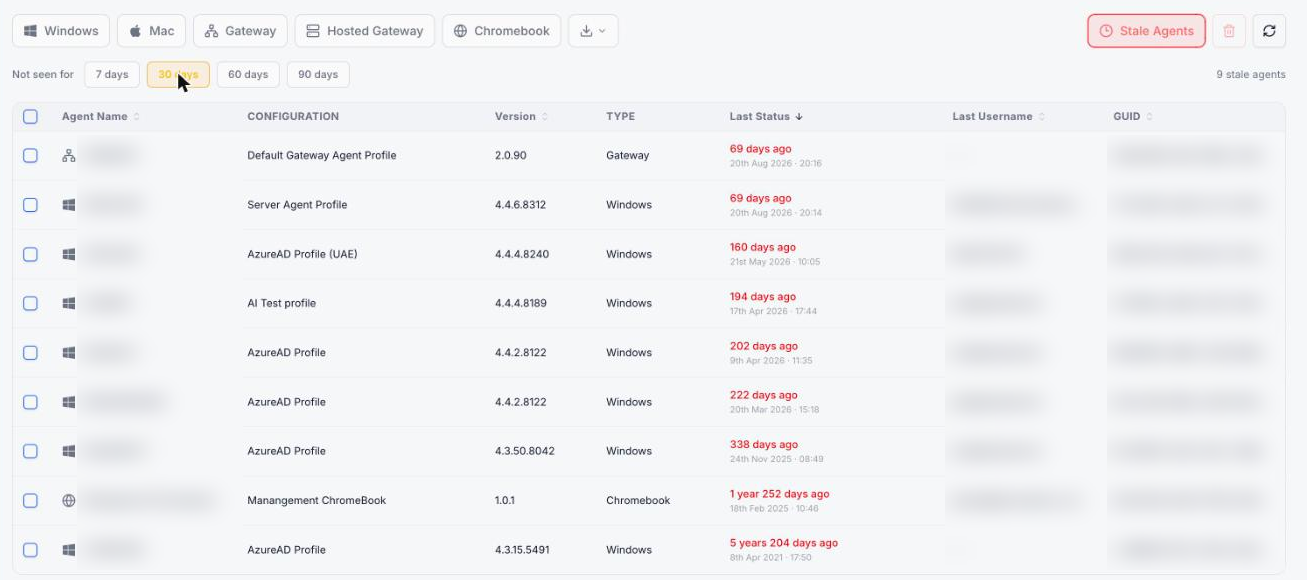Filter not seen for 7 days

click(112, 75)
